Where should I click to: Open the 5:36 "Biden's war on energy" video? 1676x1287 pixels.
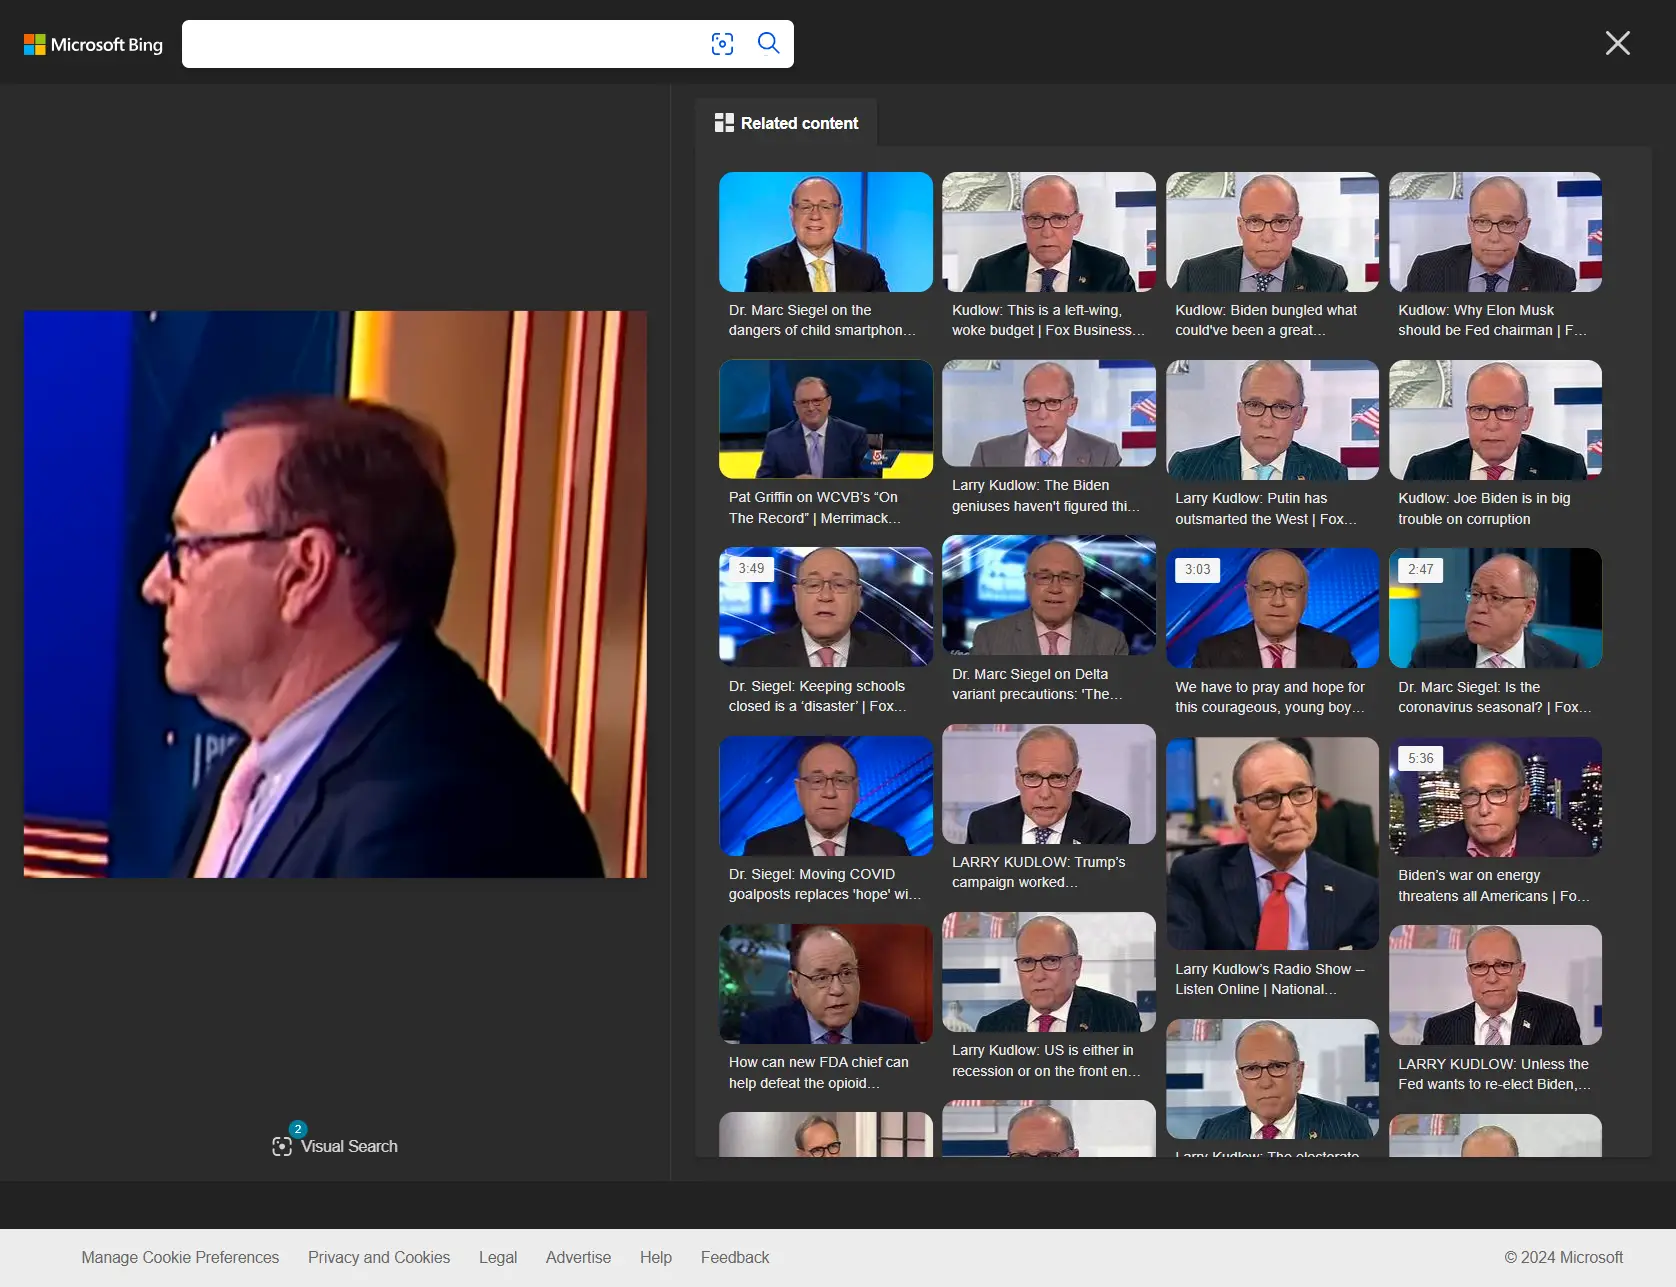(1494, 797)
